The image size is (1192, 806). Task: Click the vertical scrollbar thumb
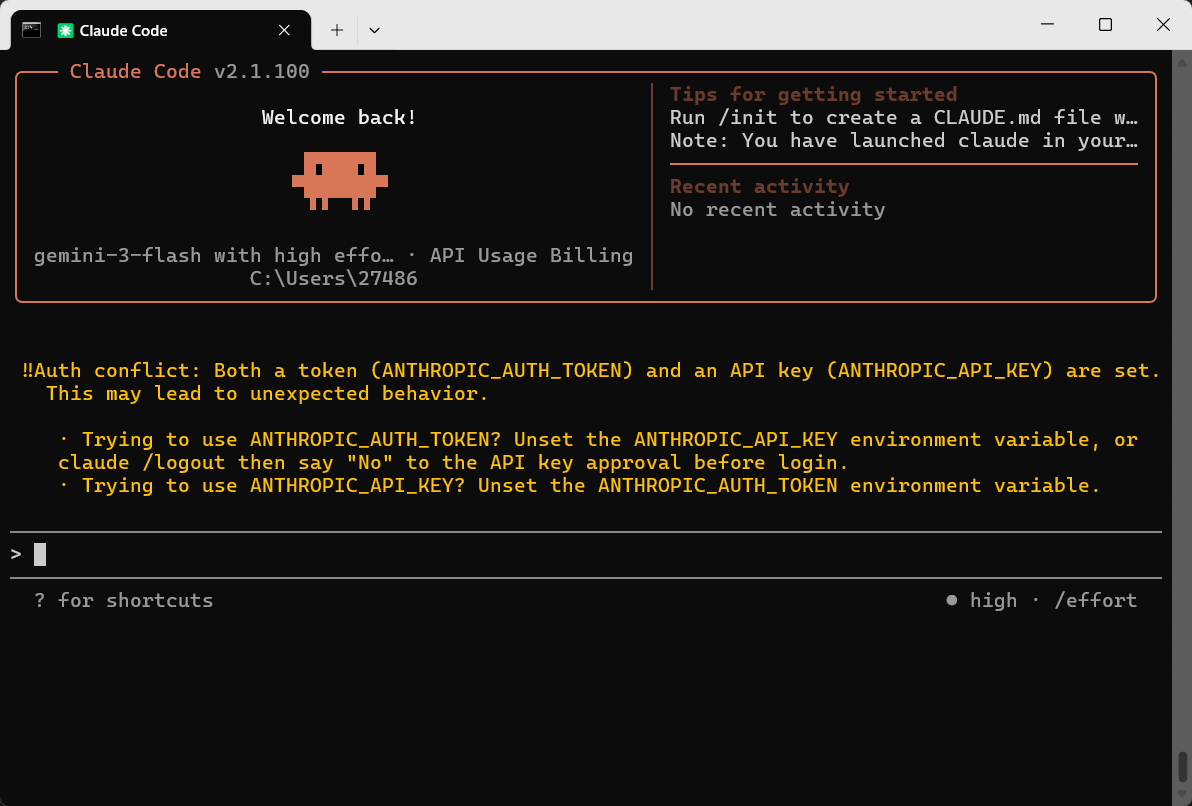click(x=1182, y=766)
